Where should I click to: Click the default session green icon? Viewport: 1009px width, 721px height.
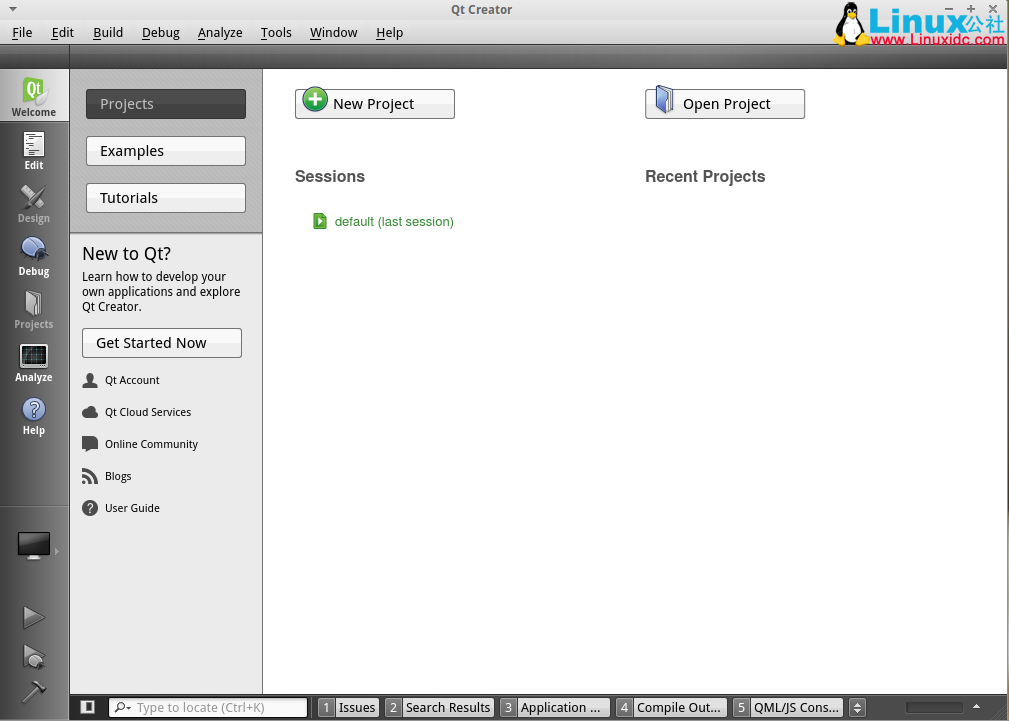320,221
